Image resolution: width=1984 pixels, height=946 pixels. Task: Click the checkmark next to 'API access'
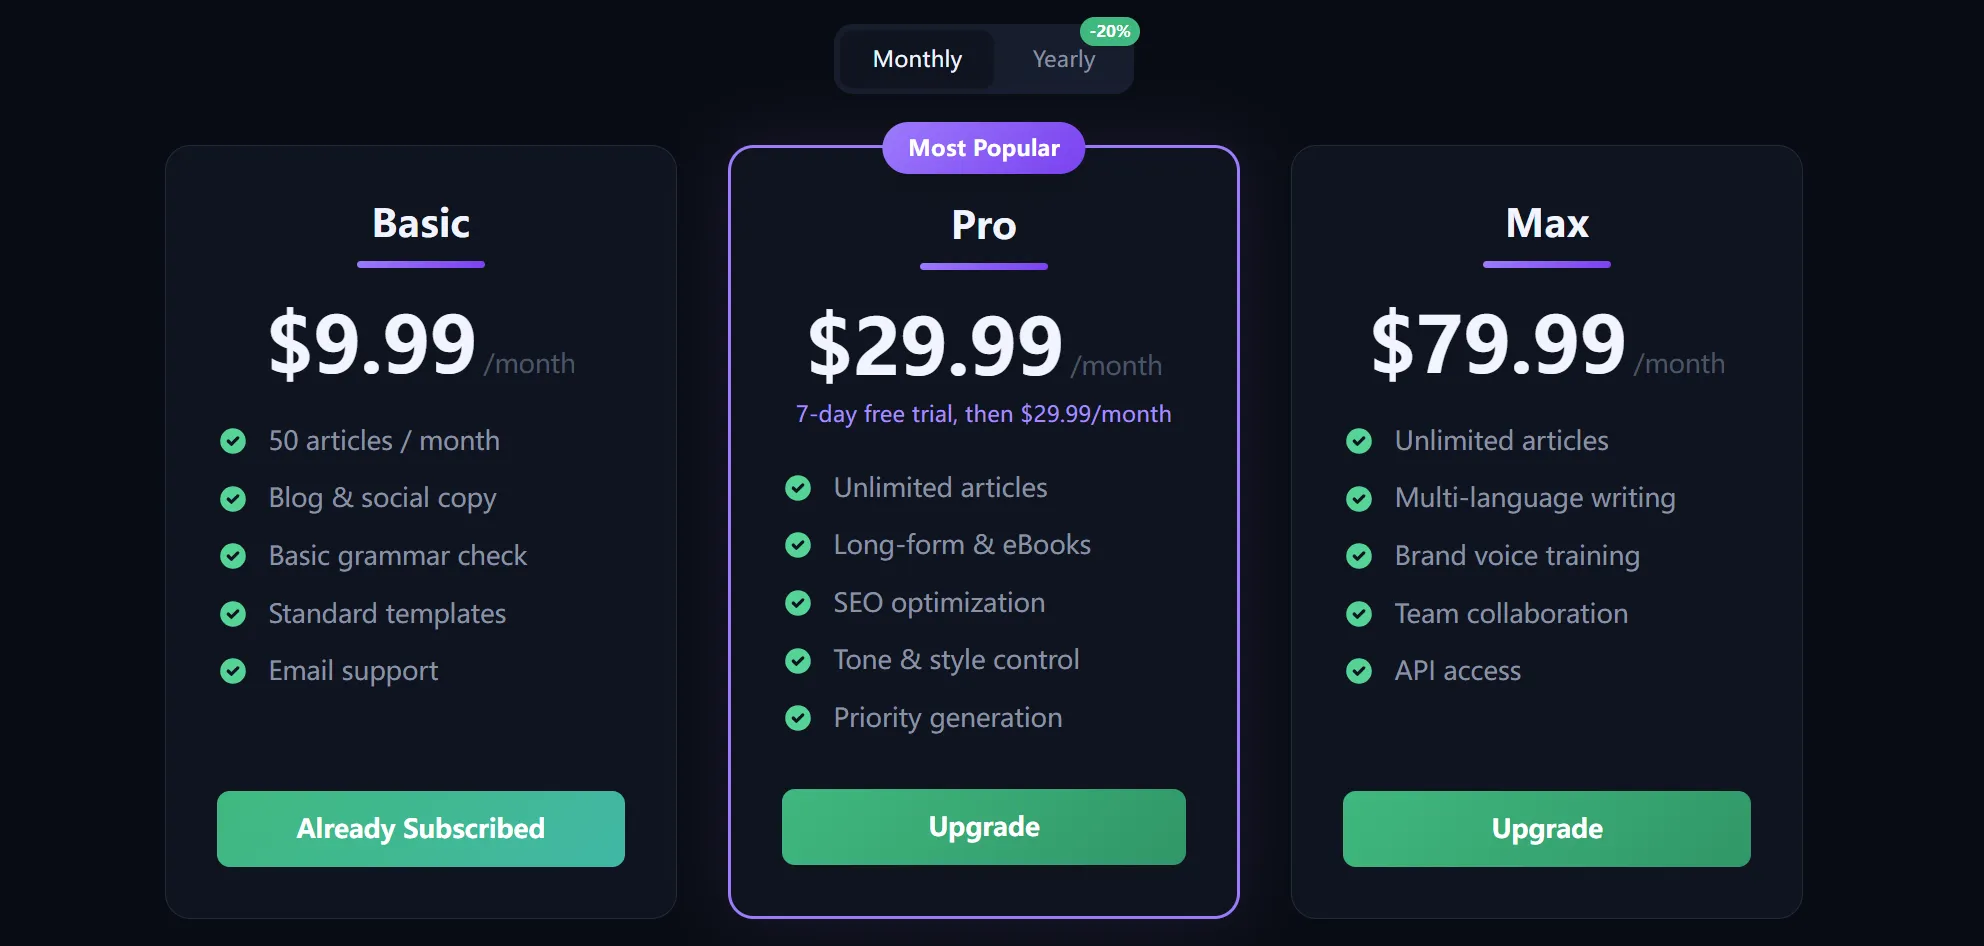pyautogui.click(x=1360, y=671)
